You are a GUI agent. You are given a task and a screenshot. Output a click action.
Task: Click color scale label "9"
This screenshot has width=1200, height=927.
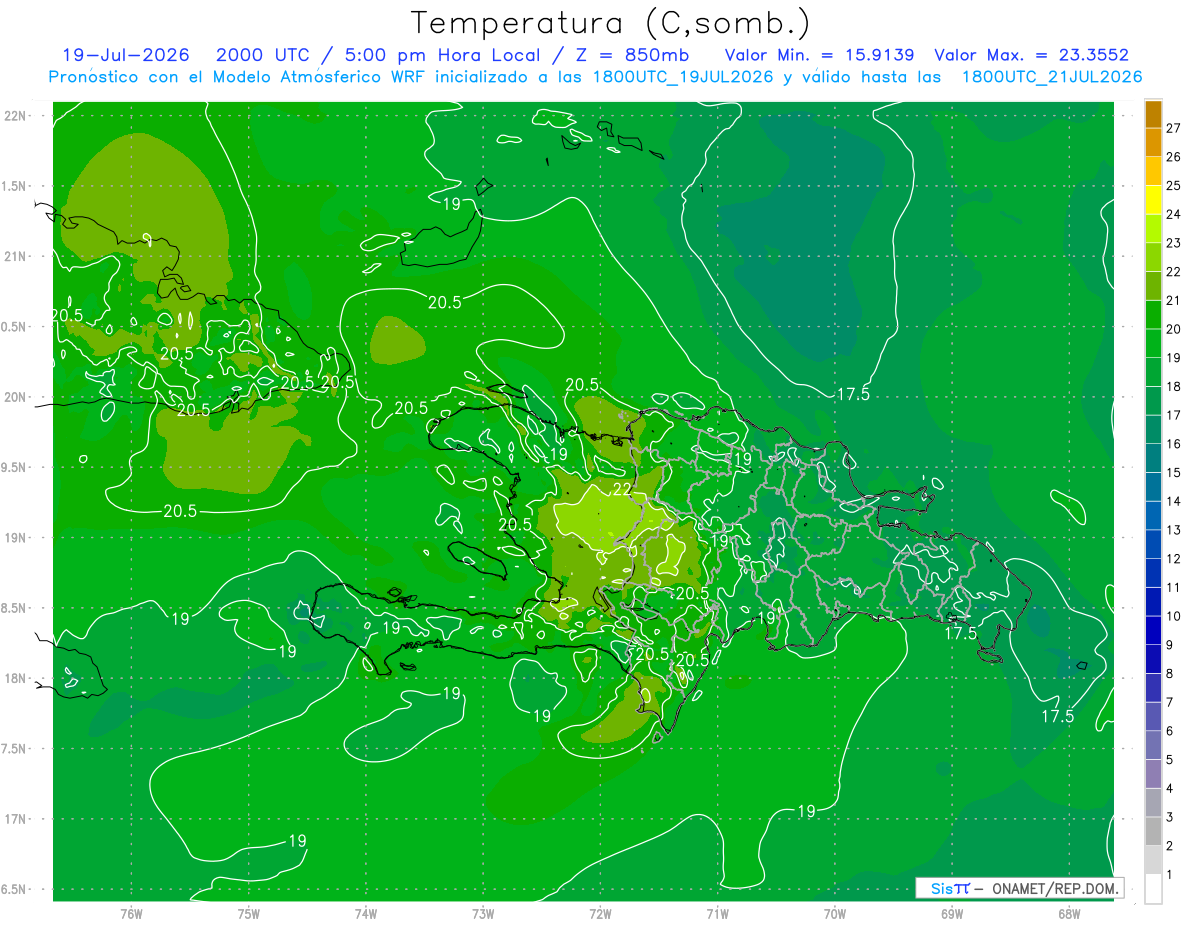click(x=1170, y=645)
